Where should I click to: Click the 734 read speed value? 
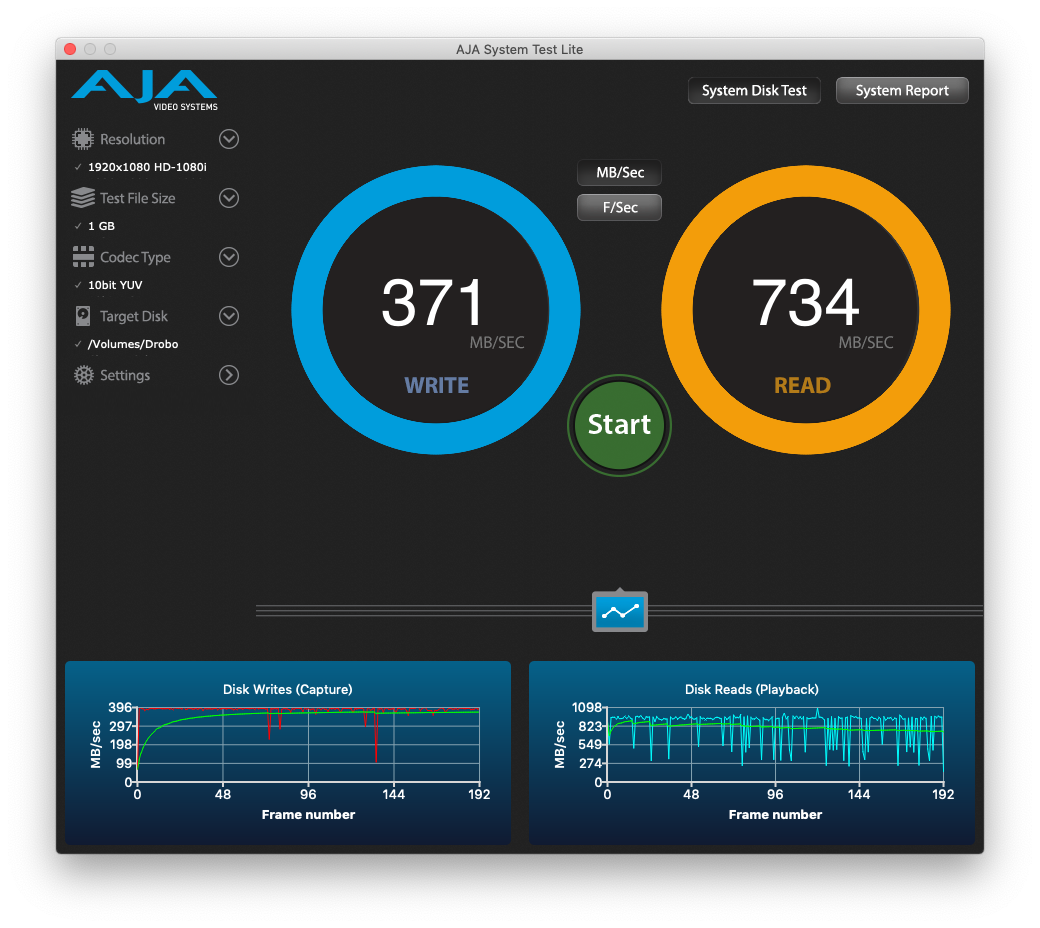(805, 303)
